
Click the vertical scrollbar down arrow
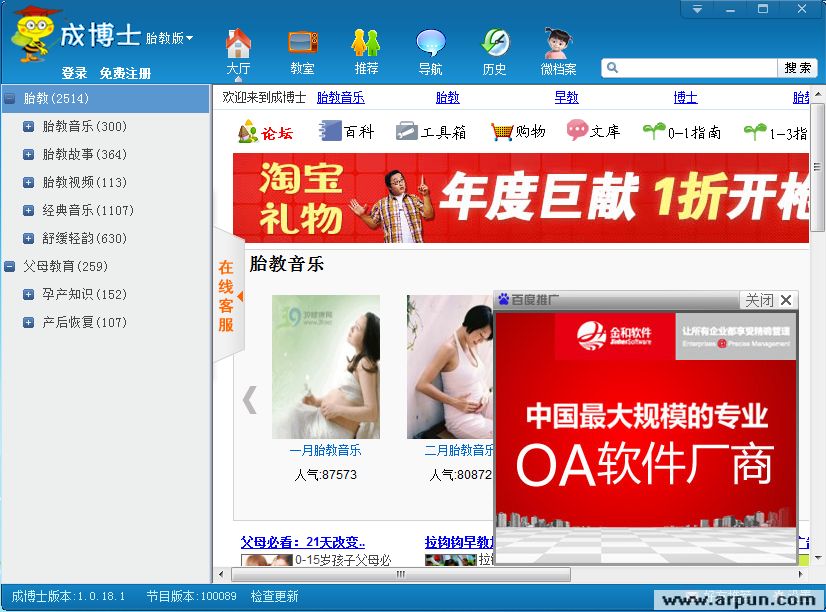tap(818, 558)
